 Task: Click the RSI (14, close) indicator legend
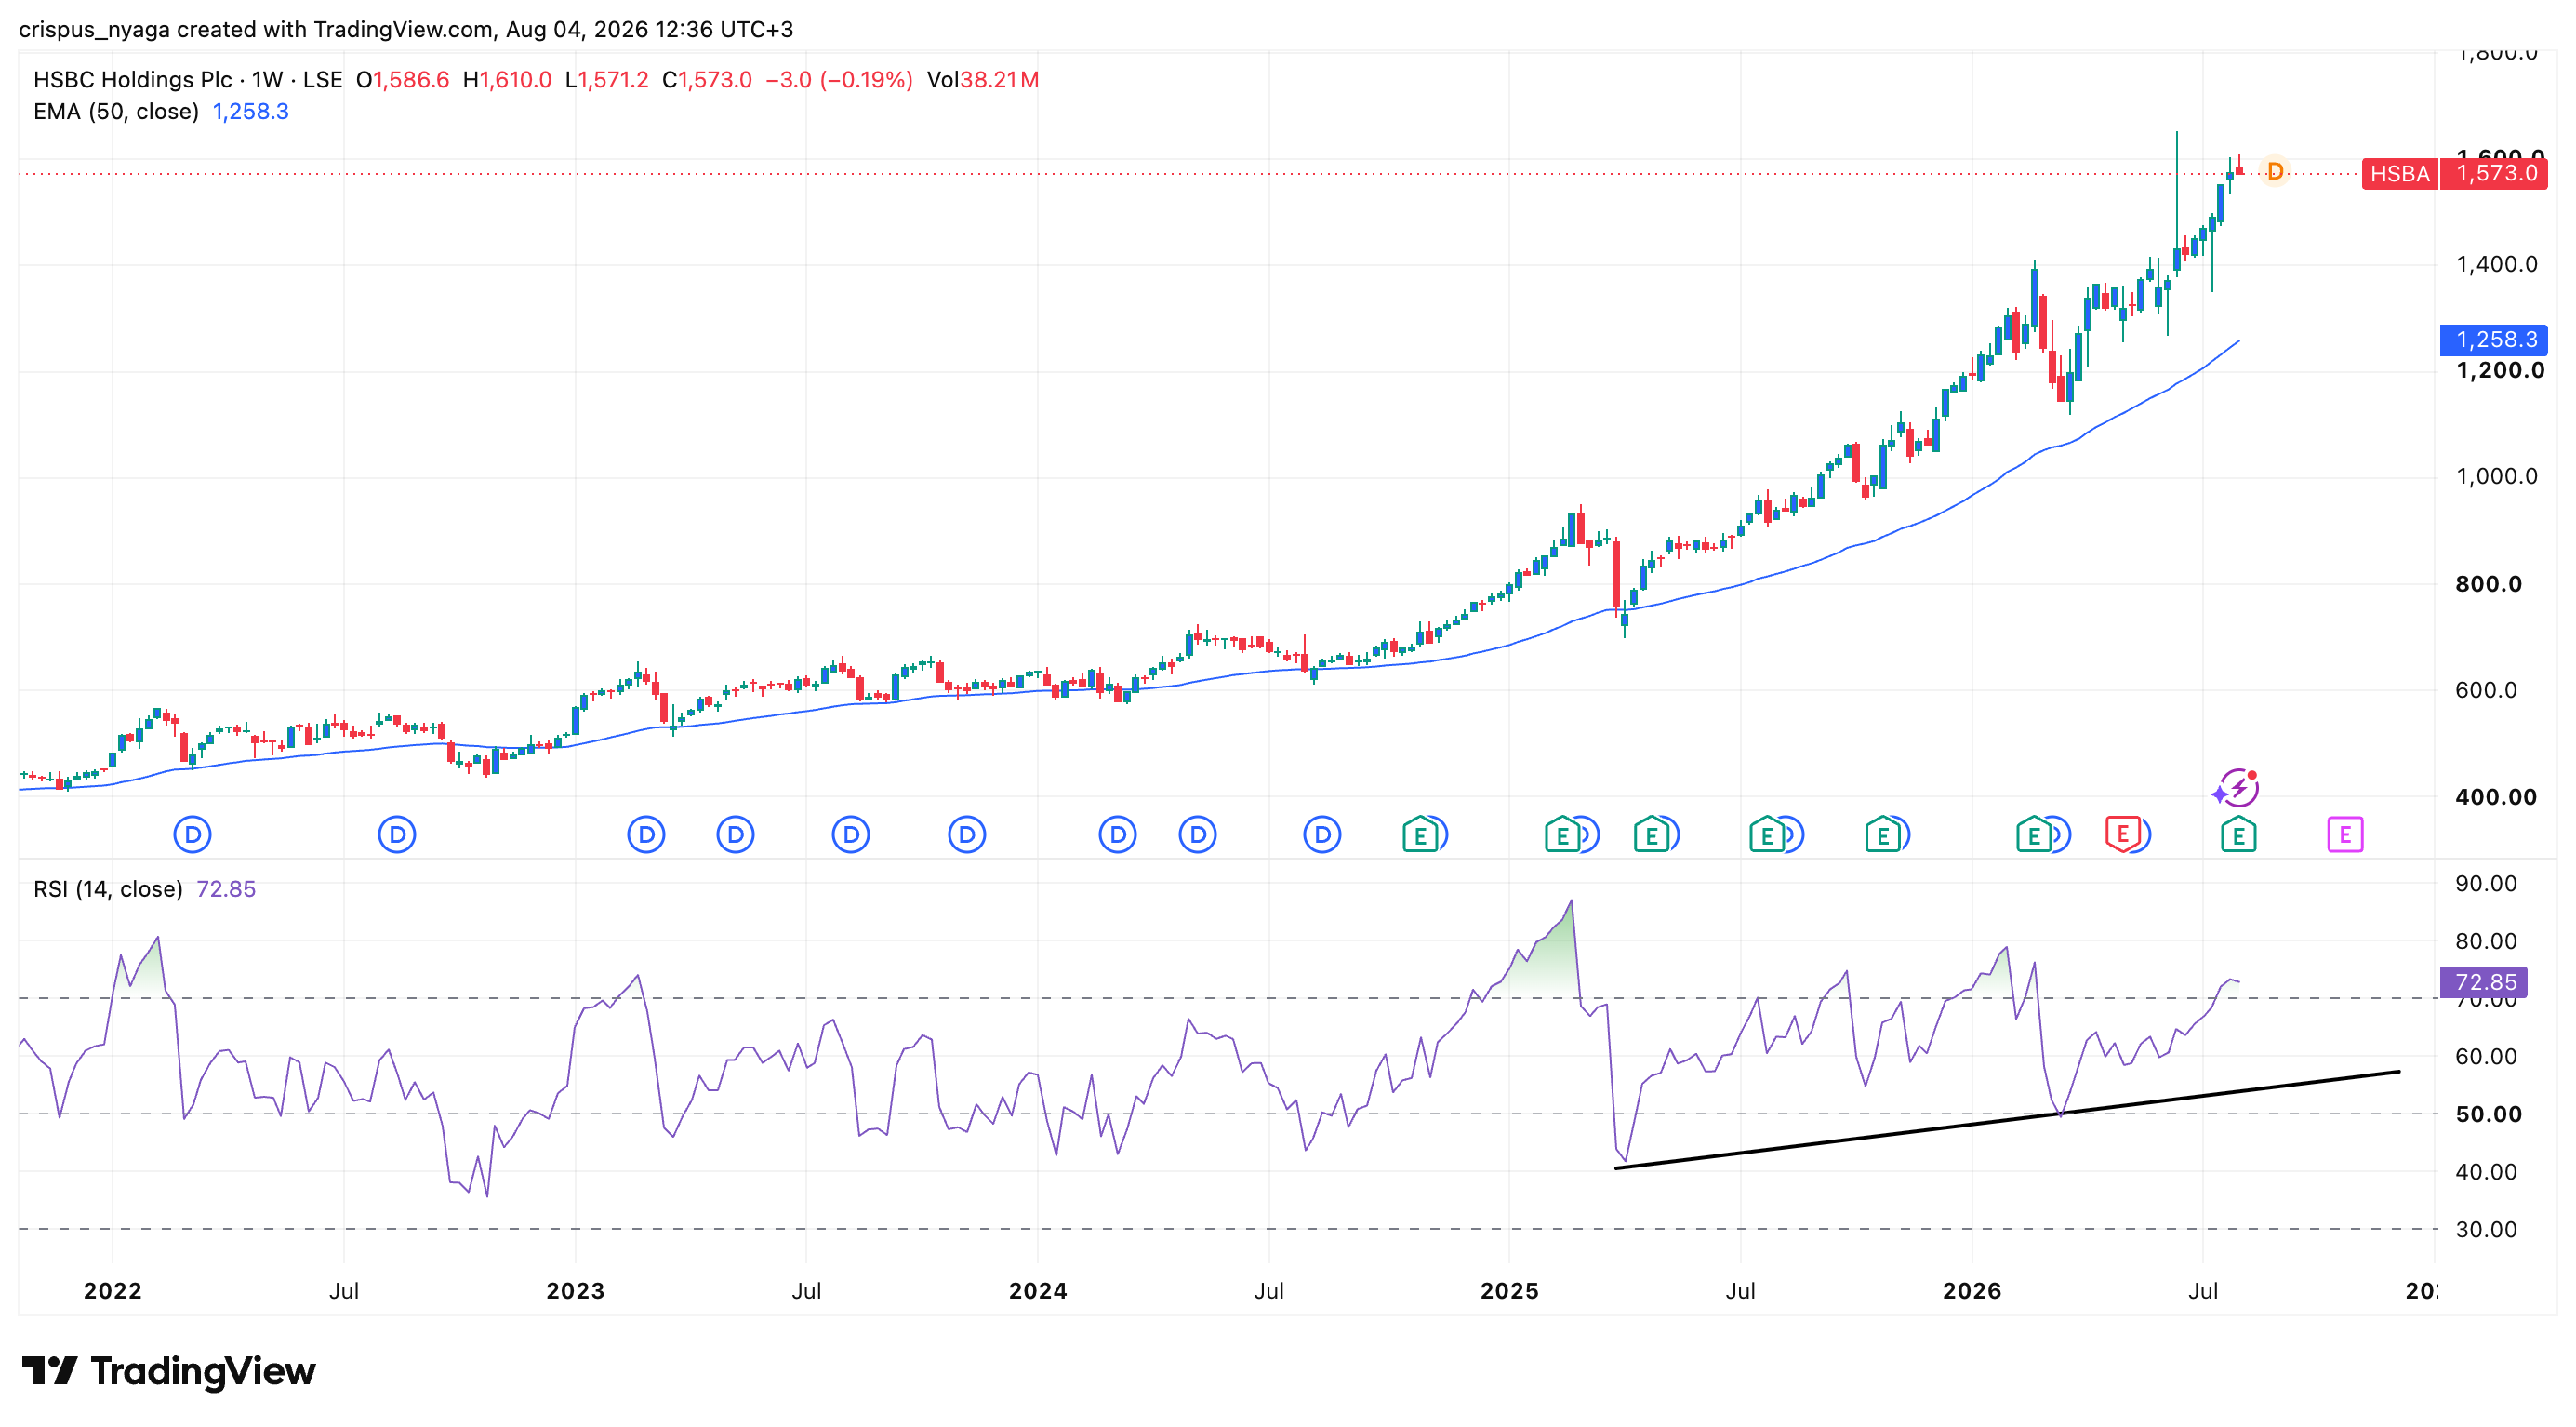coord(108,889)
